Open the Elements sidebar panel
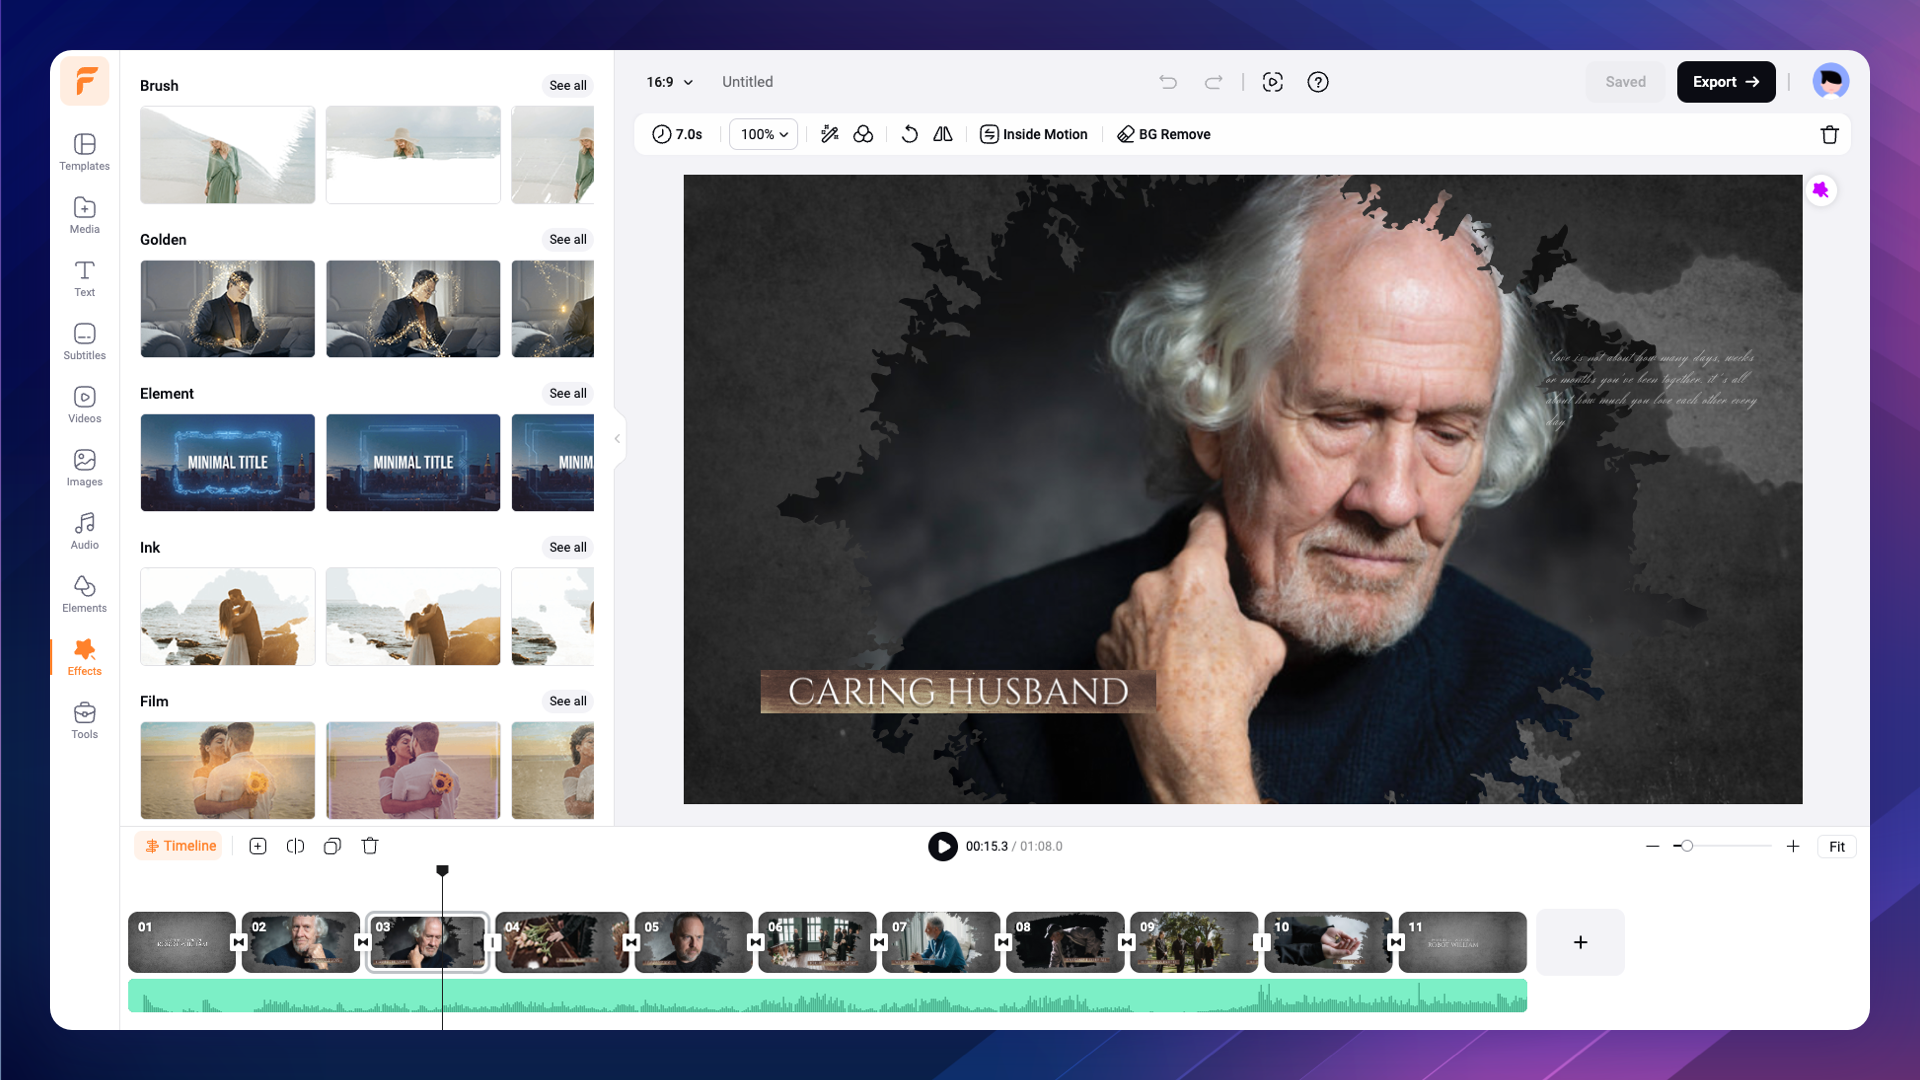This screenshot has height=1080, width=1920. click(84, 593)
